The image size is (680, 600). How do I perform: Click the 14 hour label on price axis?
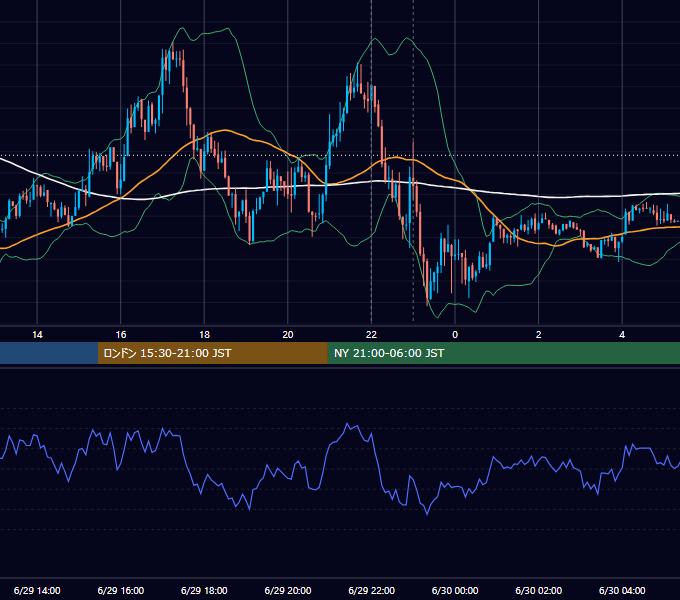pos(37,335)
